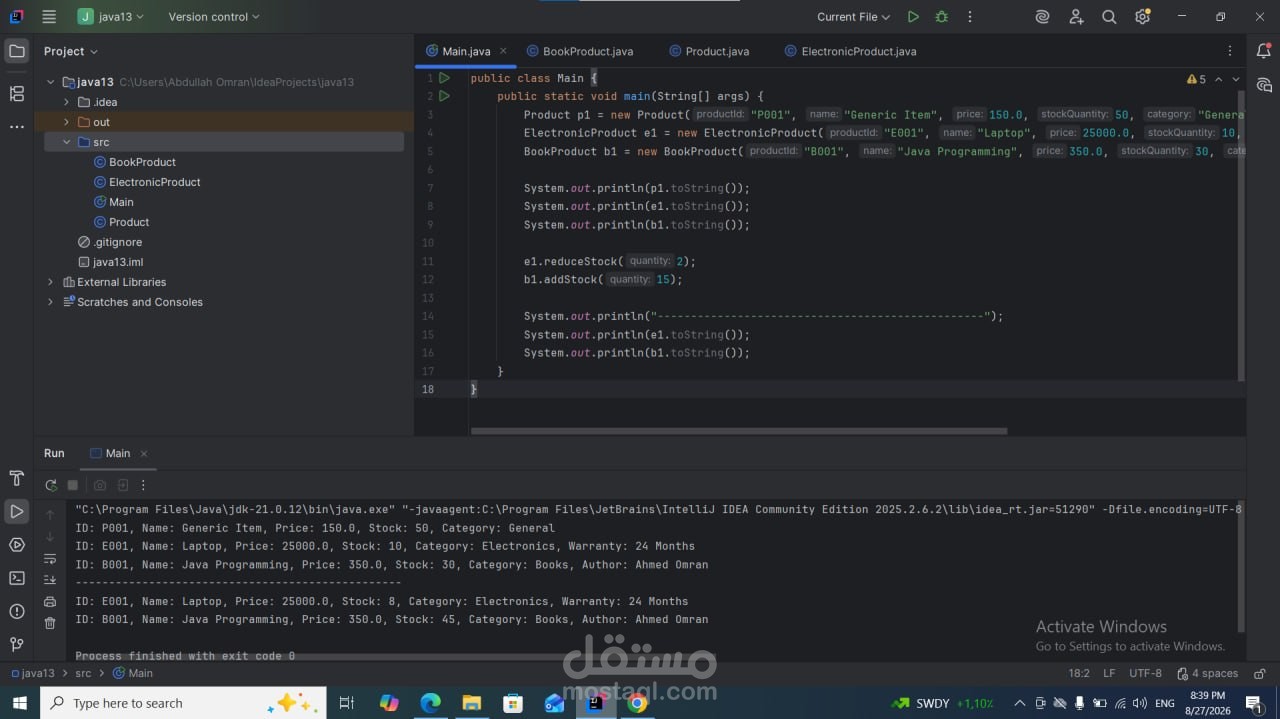Open the Structure tool window

(16, 94)
